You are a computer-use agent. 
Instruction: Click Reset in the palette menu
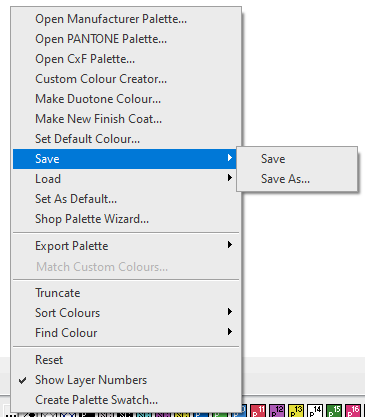[x=126, y=360]
